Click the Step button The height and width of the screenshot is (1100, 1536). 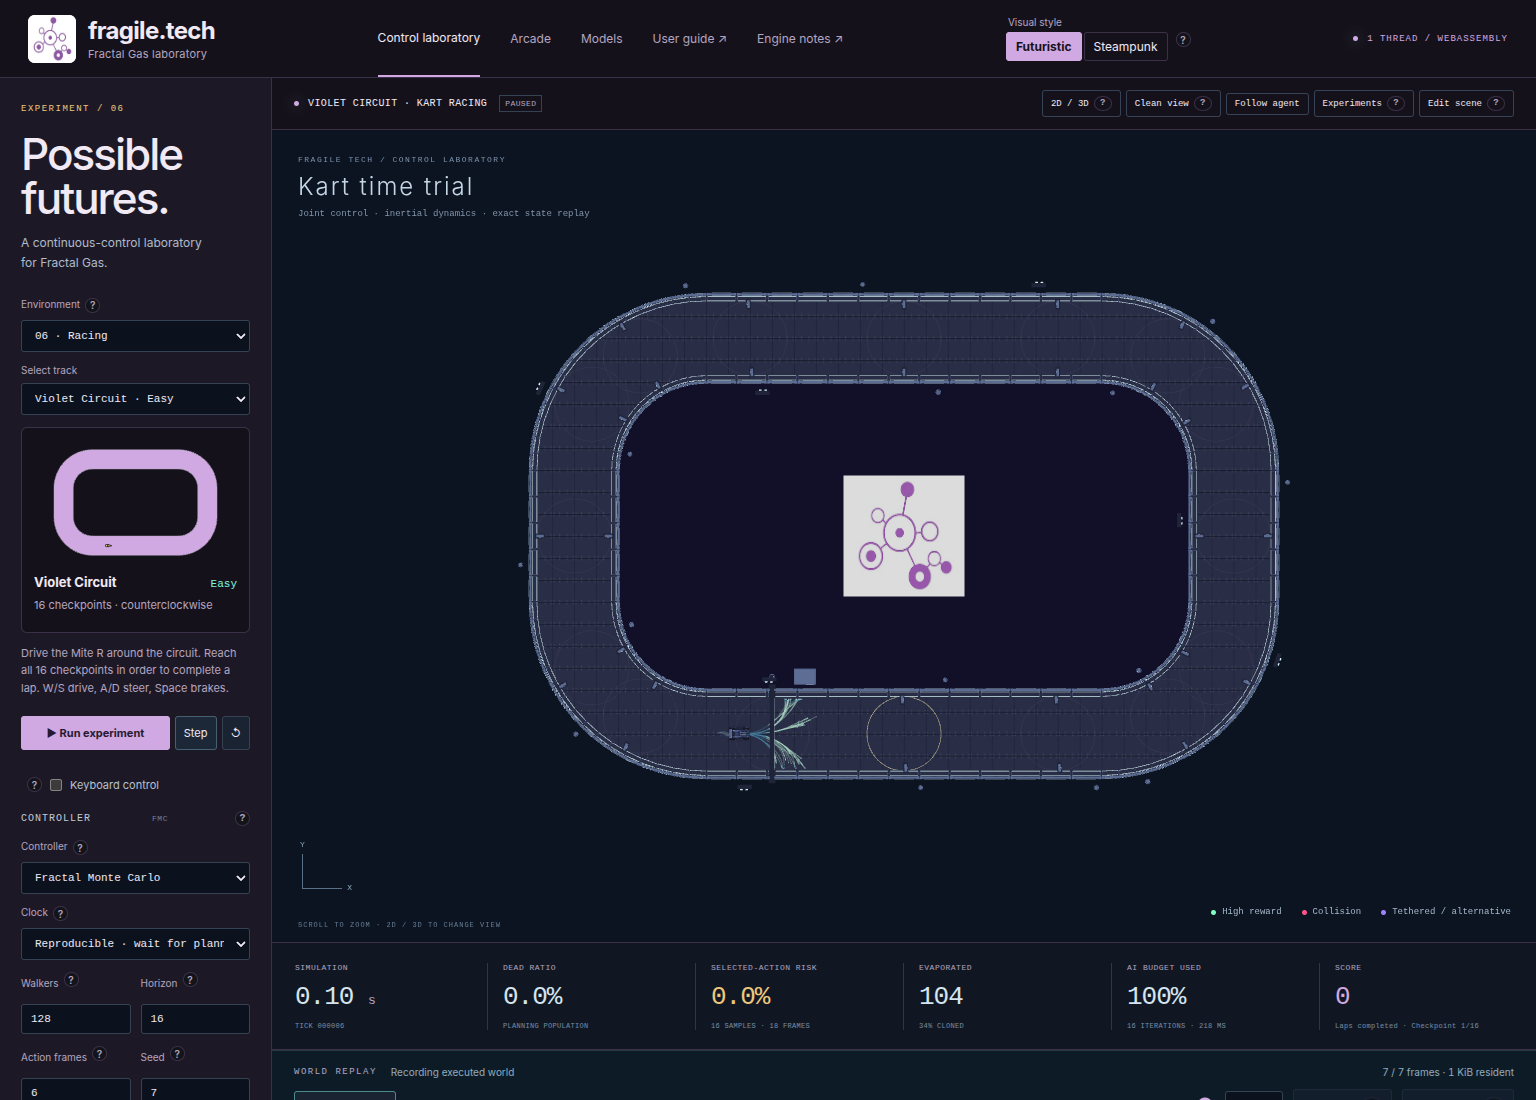196,733
